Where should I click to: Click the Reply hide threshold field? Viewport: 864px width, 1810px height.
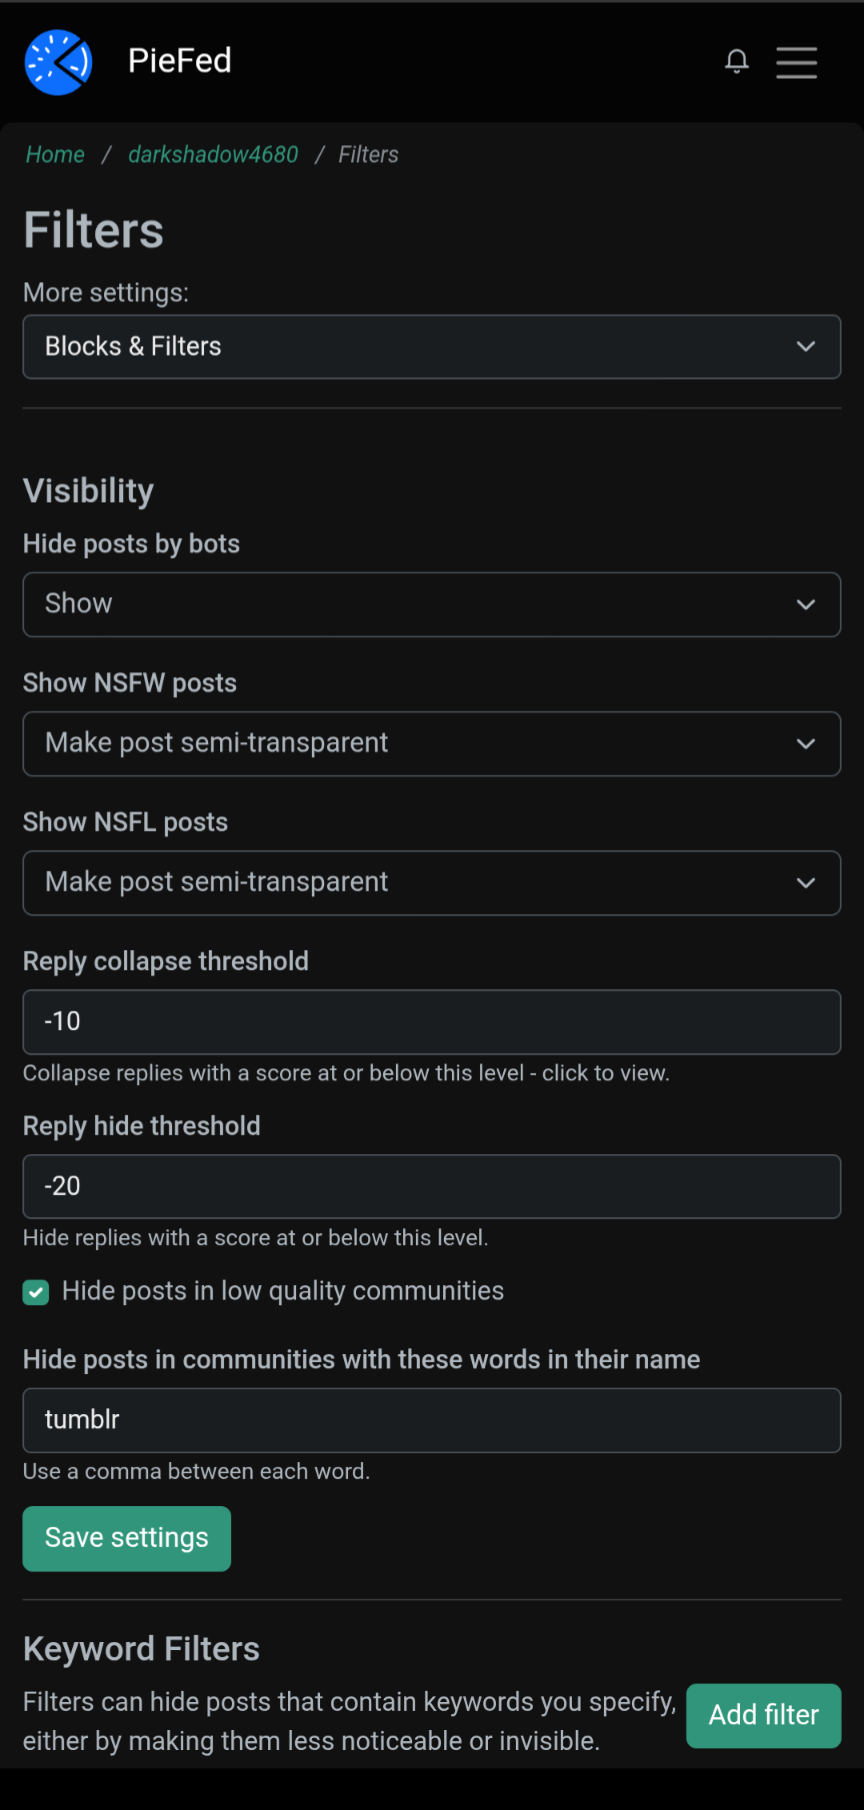click(432, 1186)
